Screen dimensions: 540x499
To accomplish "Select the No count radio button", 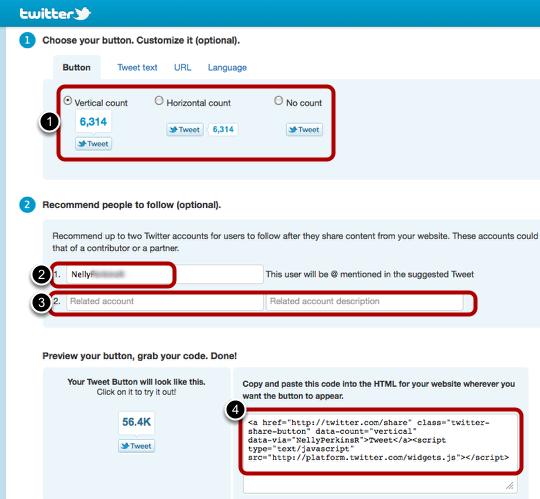I will tap(278, 101).
